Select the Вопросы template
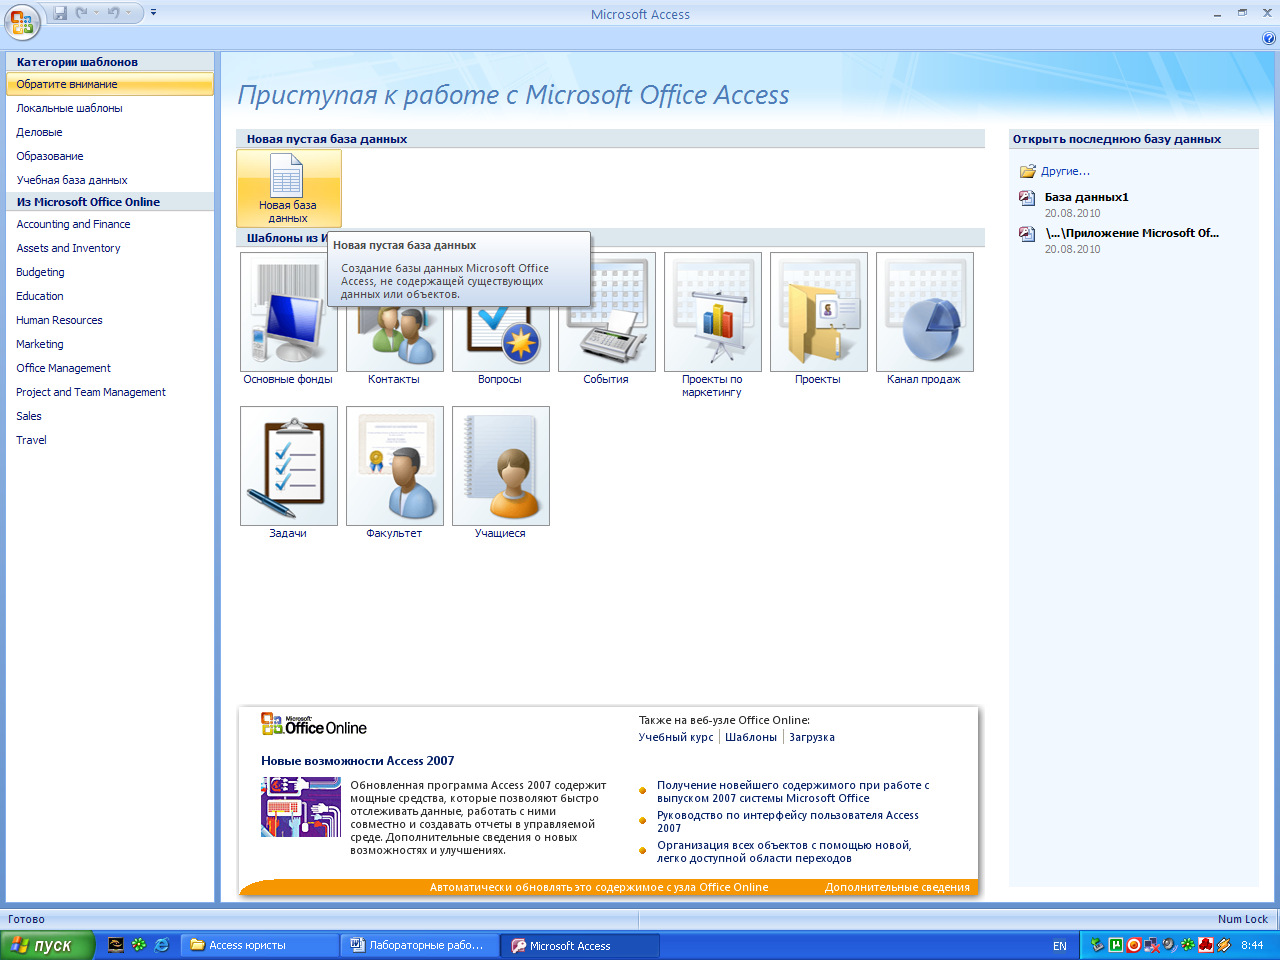Screen dimensions: 1280x960 tap(500, 319)
